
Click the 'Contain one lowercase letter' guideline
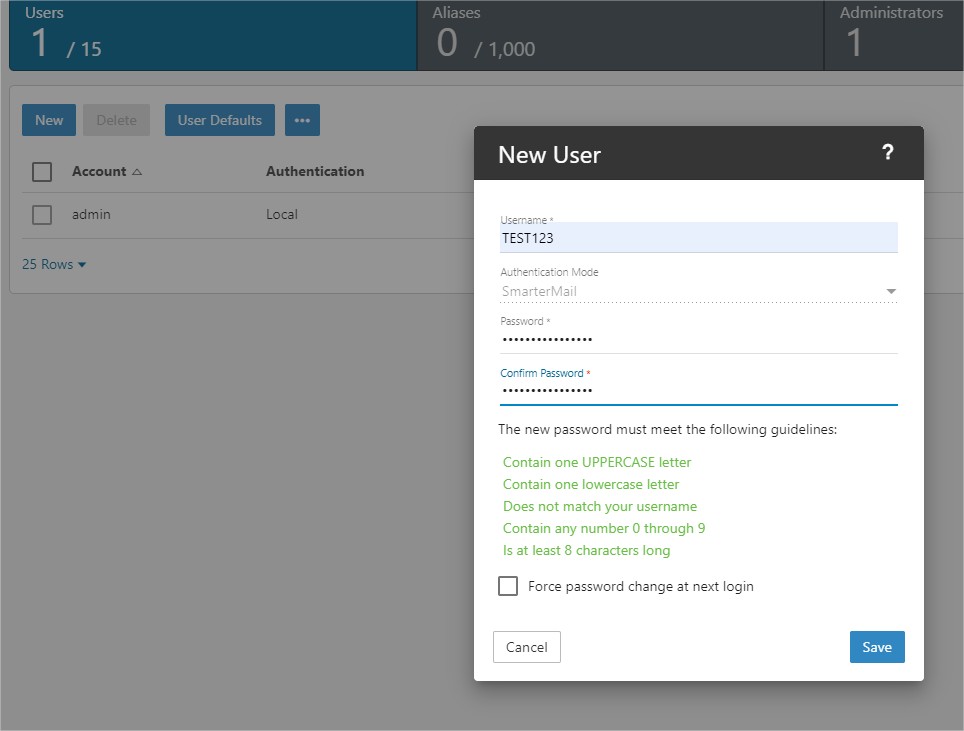pyautogui.click(x=591, y=484)
